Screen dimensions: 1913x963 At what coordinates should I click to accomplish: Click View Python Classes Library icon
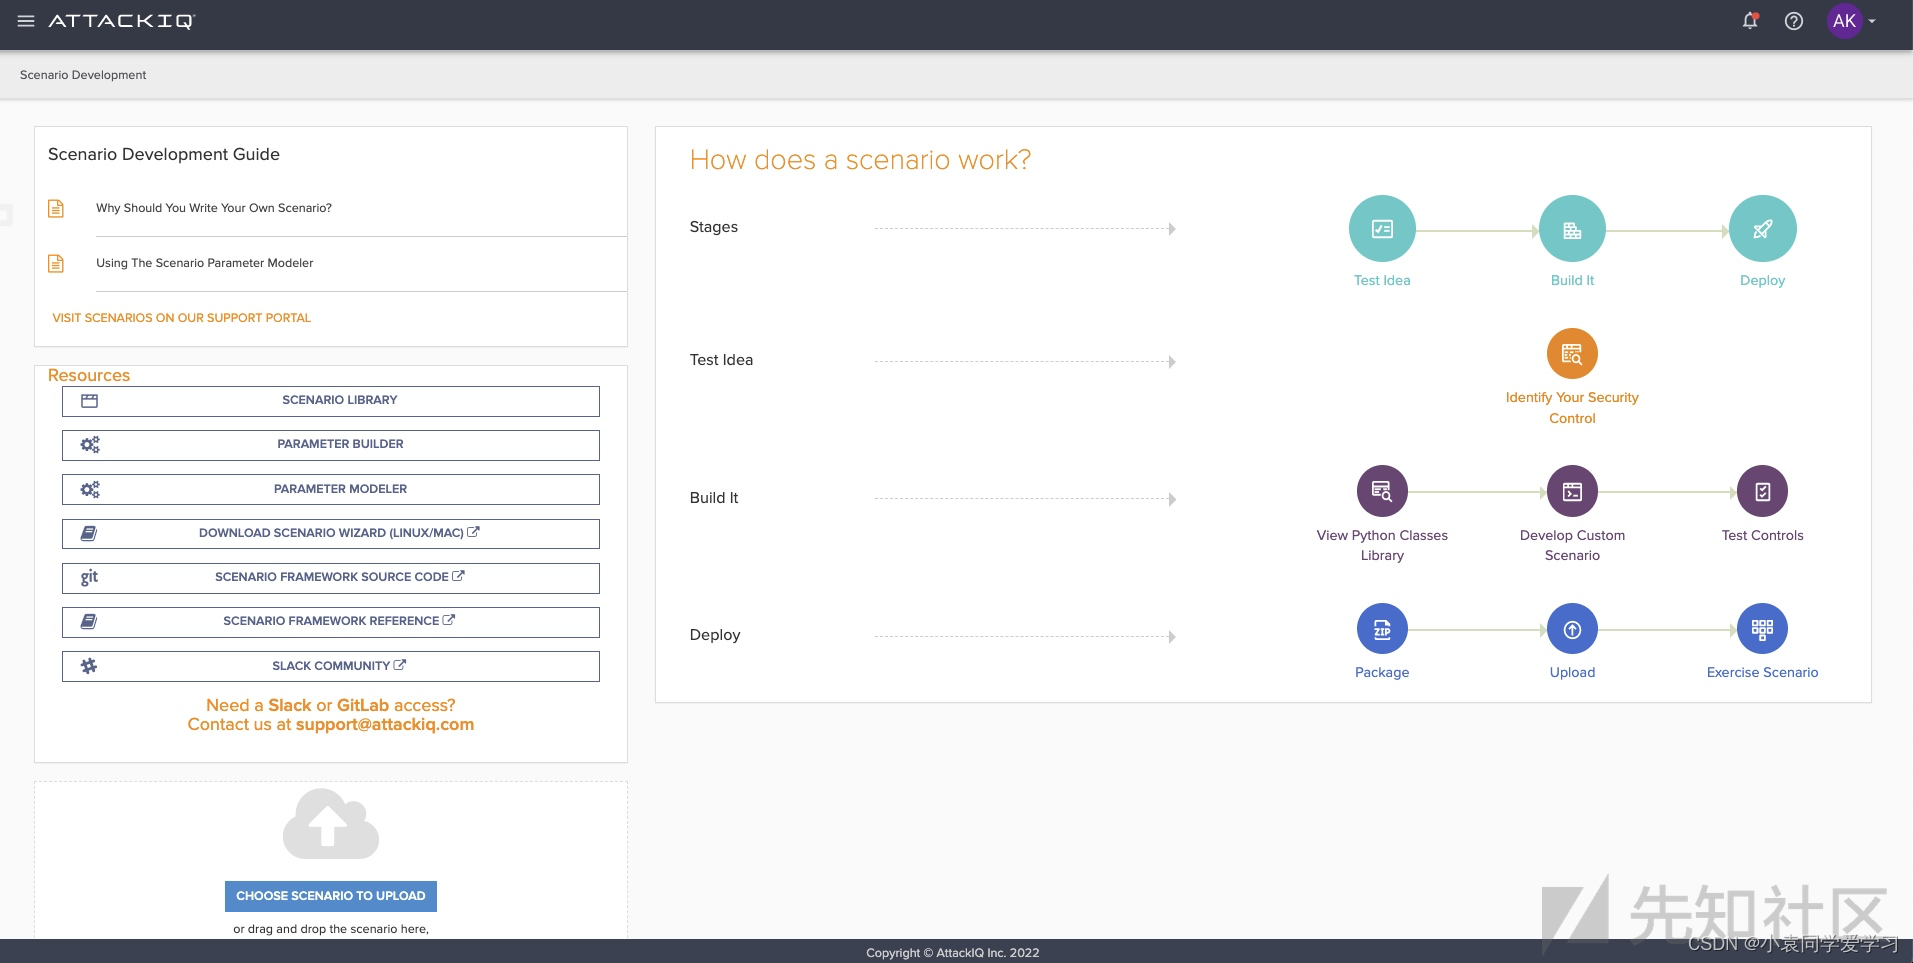click(x=1382, y=491)
